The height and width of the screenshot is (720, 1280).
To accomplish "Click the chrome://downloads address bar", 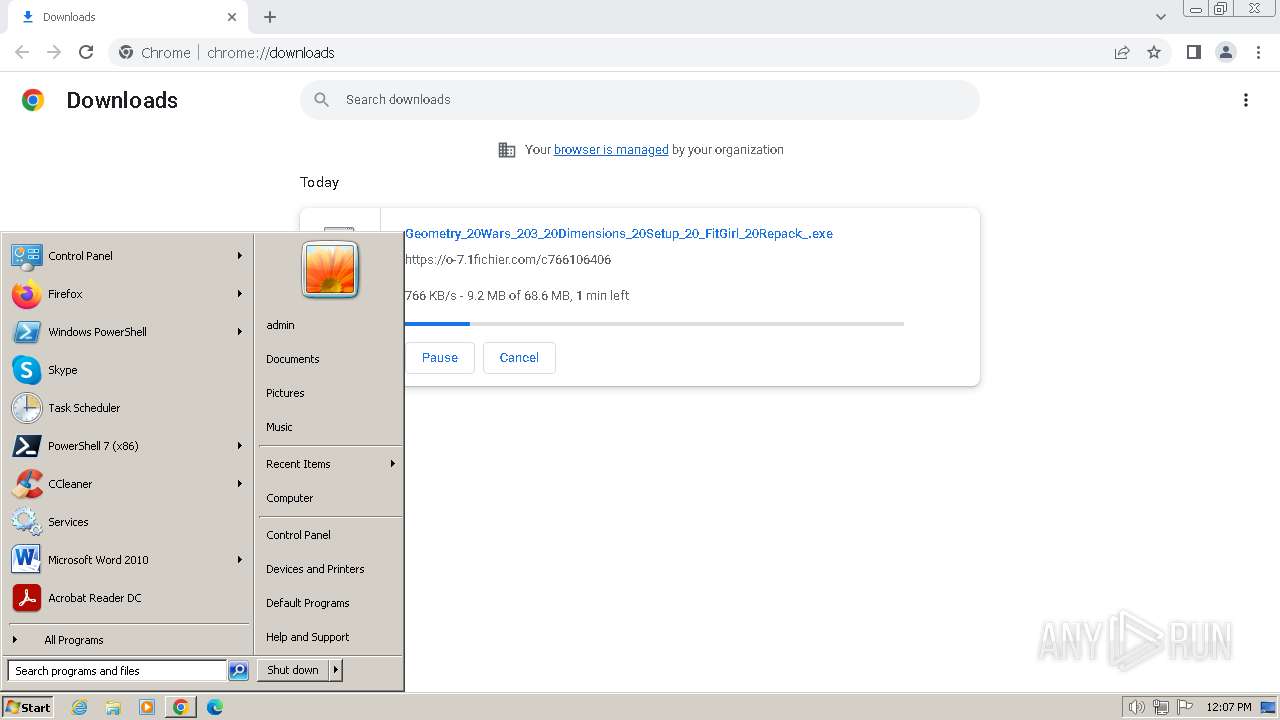I will click(640, 52).
